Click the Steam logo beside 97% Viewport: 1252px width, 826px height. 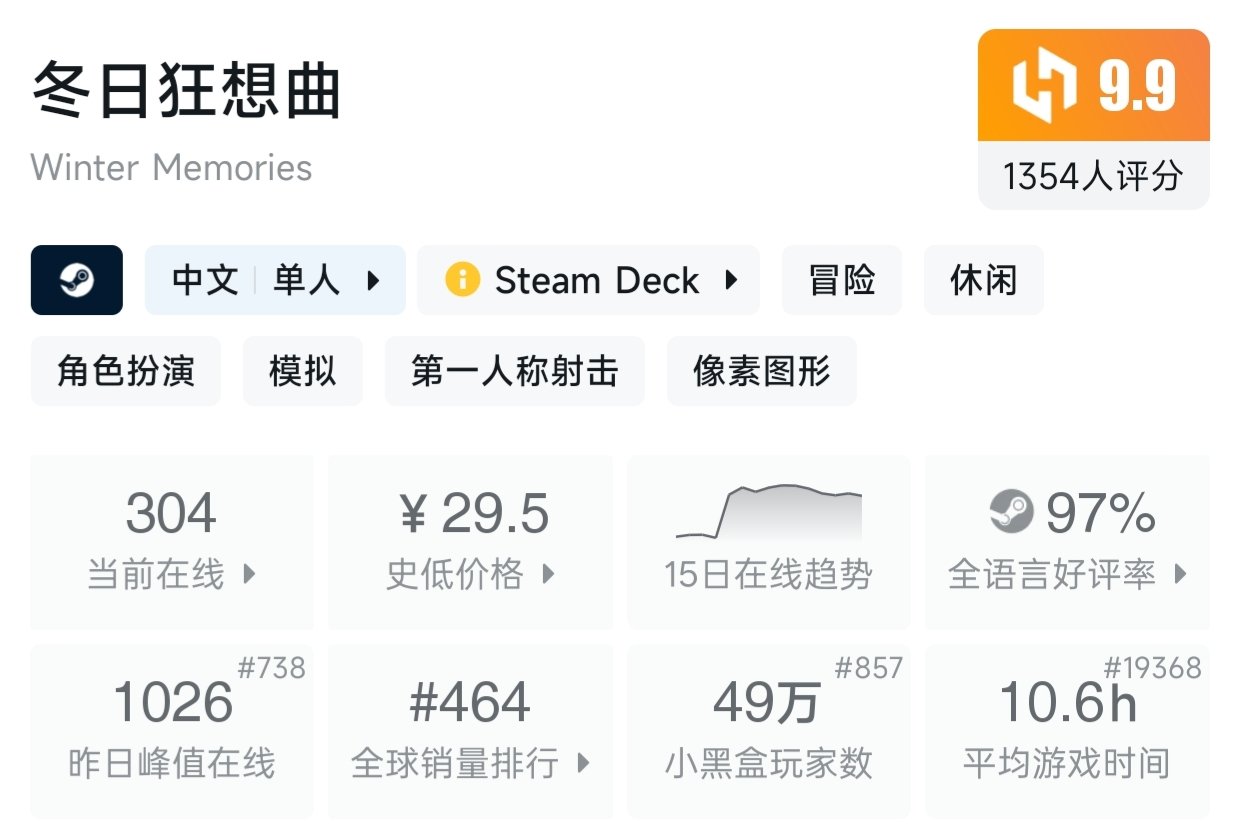click(1011, 514)
